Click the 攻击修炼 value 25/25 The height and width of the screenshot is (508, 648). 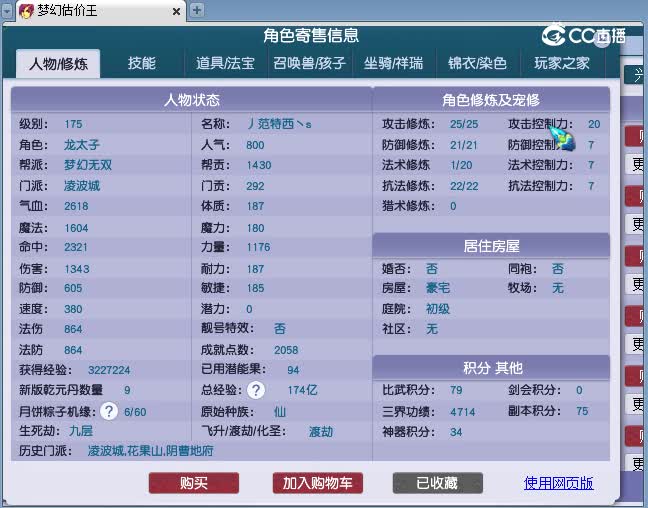tap(464, 124)
